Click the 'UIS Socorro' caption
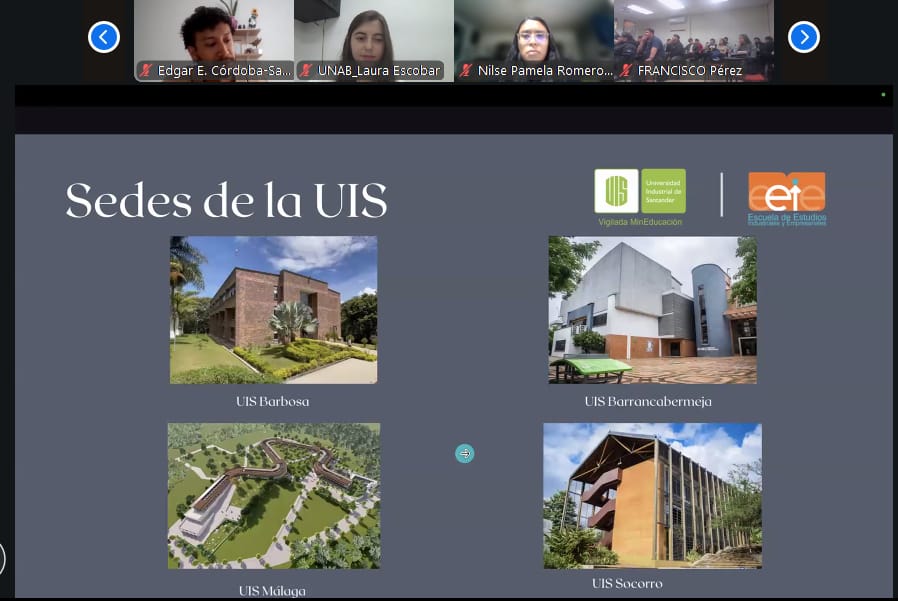The width and height of the screenshot is (898, 601). [x=627, y=583]
